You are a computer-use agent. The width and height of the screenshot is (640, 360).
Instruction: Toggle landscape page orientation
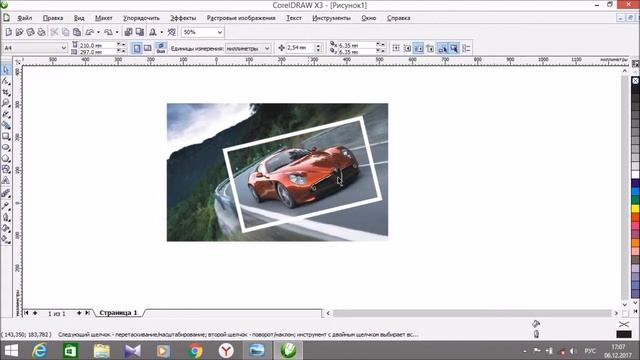pos(148,48)
